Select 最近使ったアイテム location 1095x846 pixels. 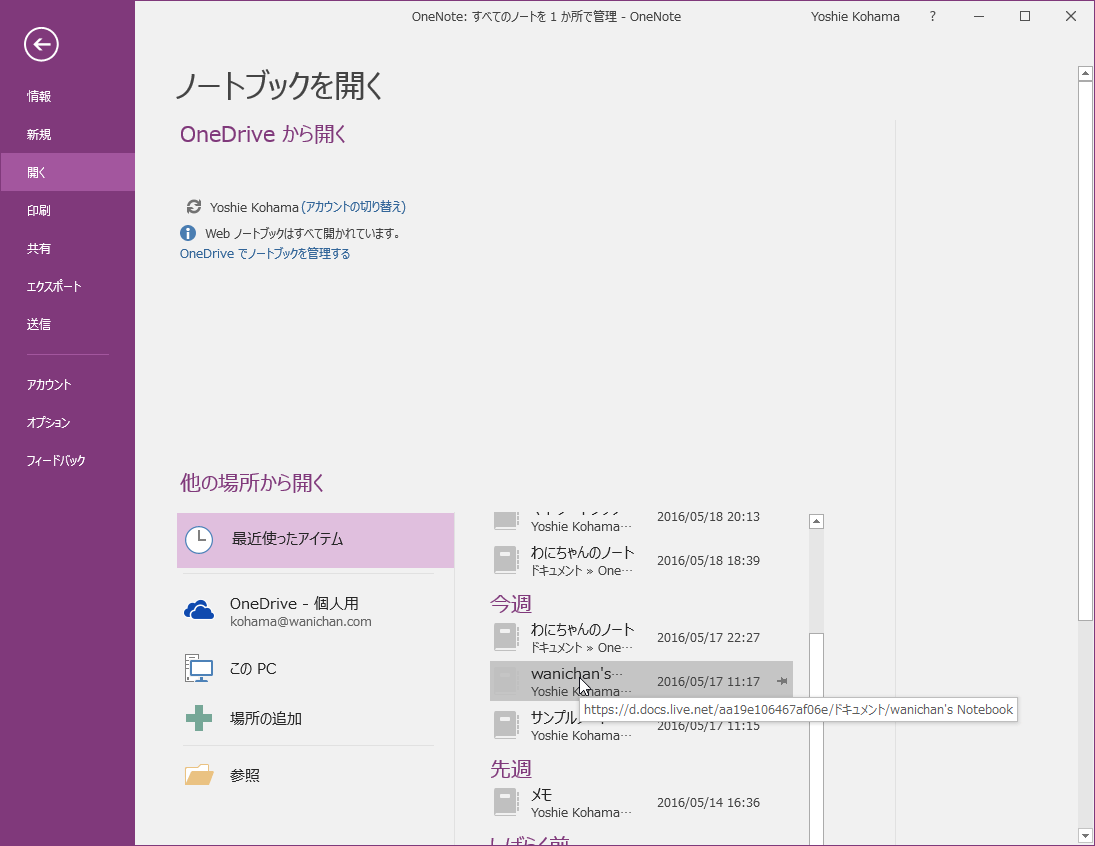tap(316, 540)
